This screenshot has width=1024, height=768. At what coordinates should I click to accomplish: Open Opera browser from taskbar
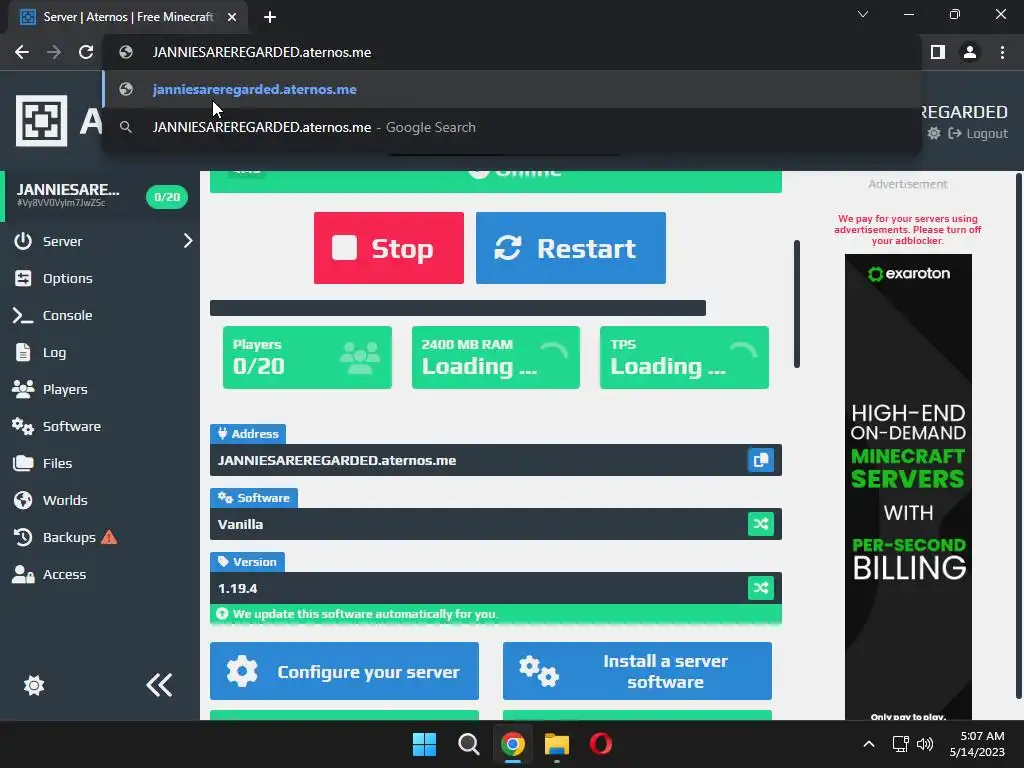(x=600, y=744)
